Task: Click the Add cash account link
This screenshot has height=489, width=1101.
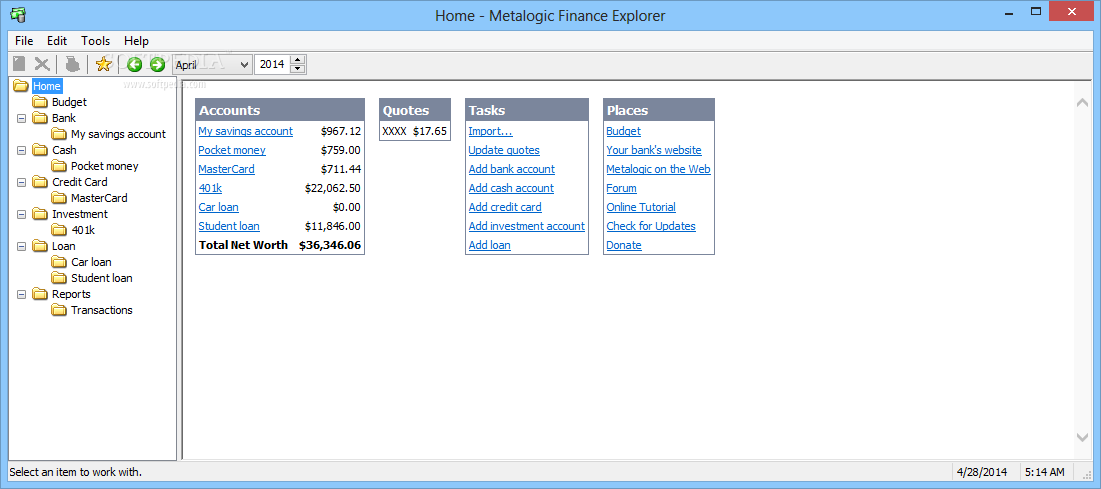Action: pyautogui.click(x=511, y=188)
